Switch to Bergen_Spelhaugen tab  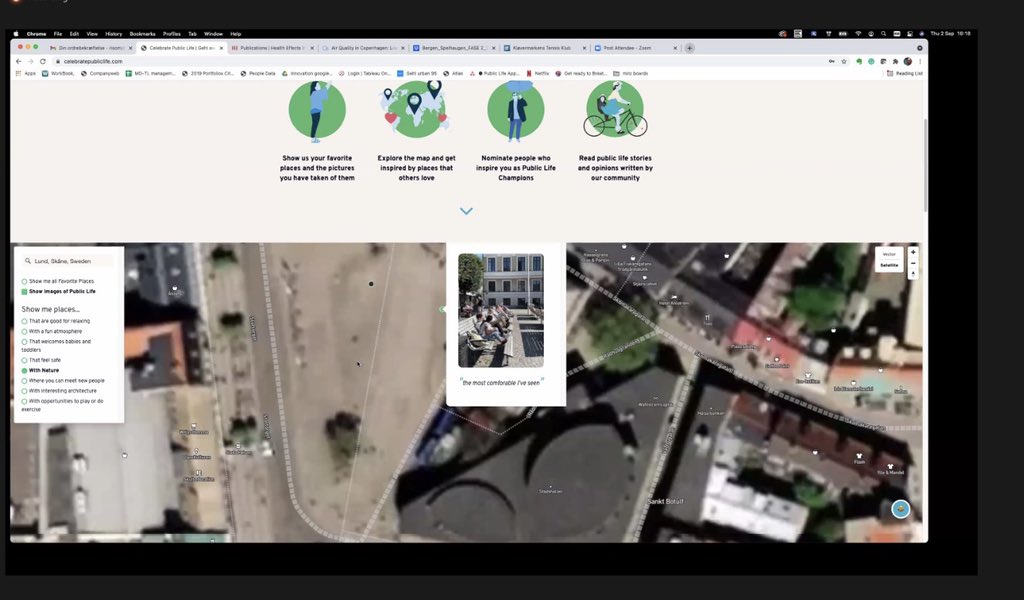(x=454, y=48)
